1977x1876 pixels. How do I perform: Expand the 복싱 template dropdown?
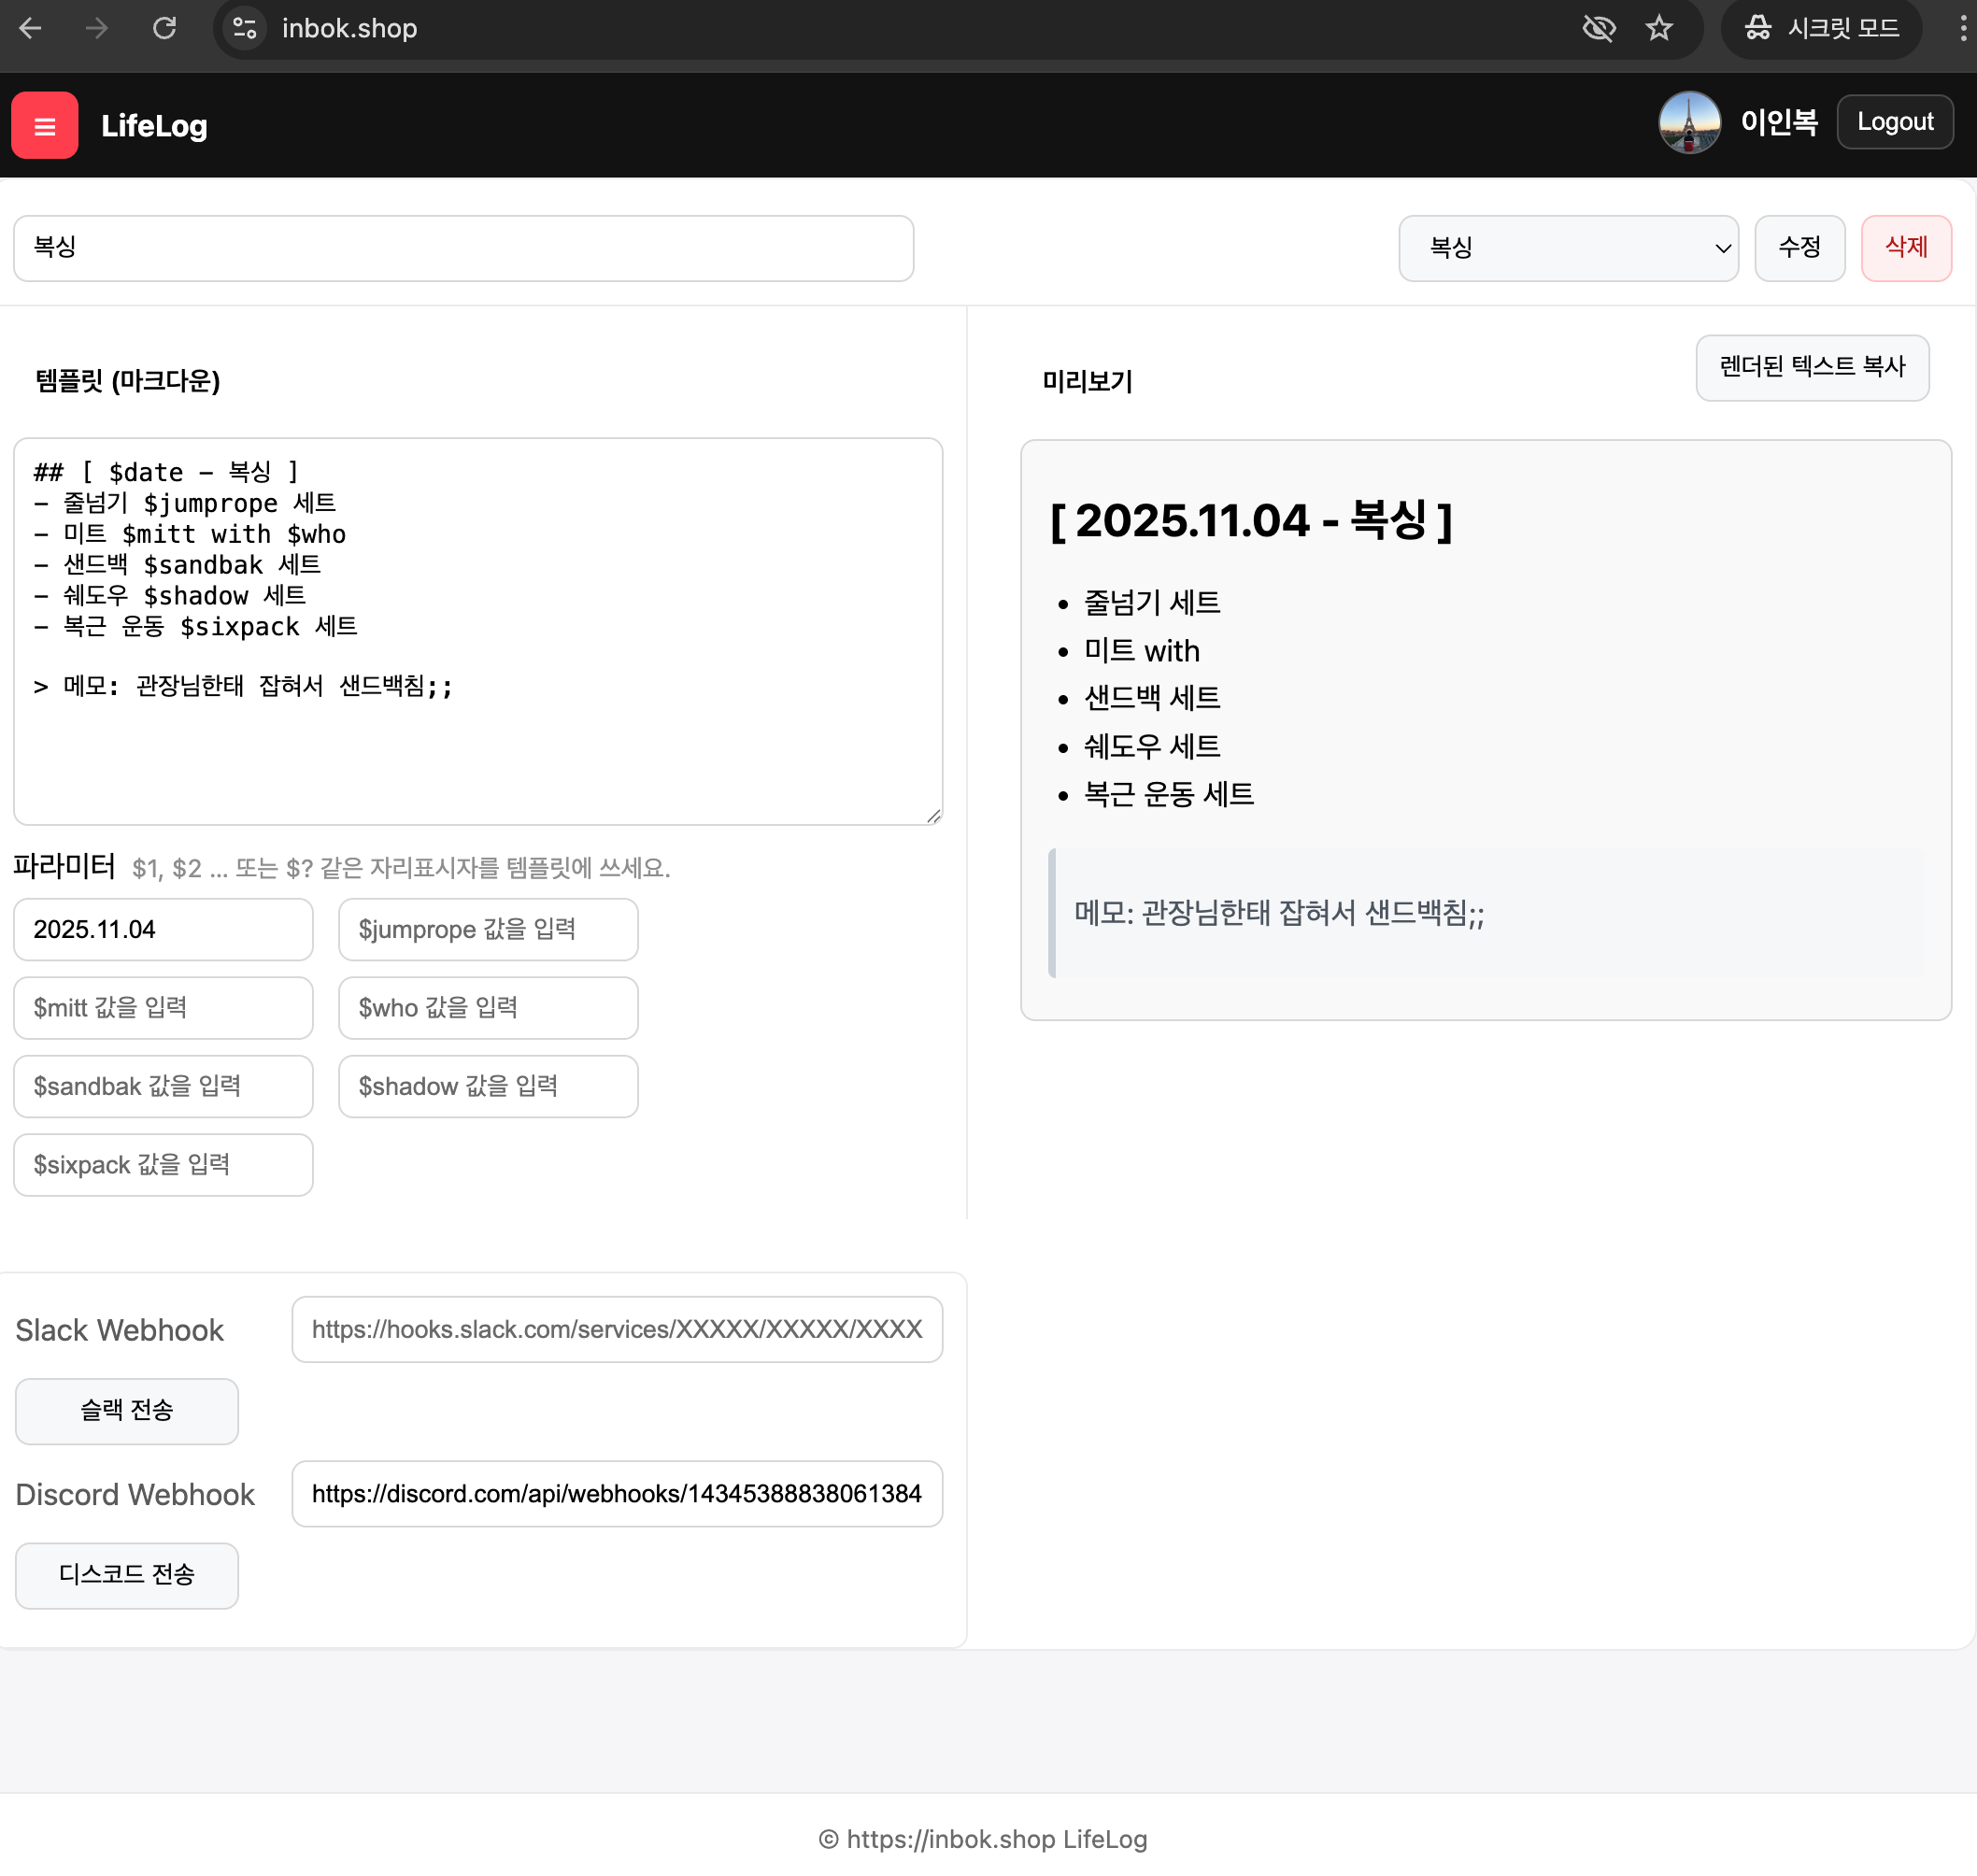[1567, 248]
